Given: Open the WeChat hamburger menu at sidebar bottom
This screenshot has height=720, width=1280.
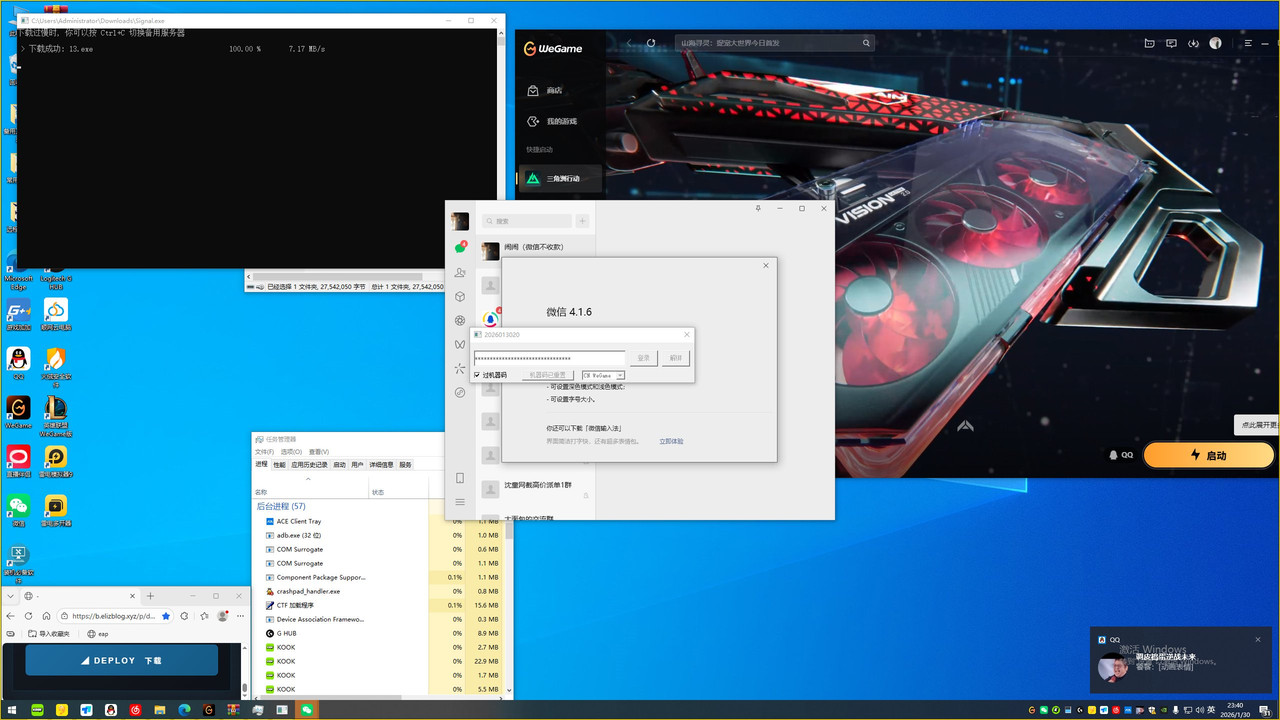Looking at the screenshot, I should (460, 502).
